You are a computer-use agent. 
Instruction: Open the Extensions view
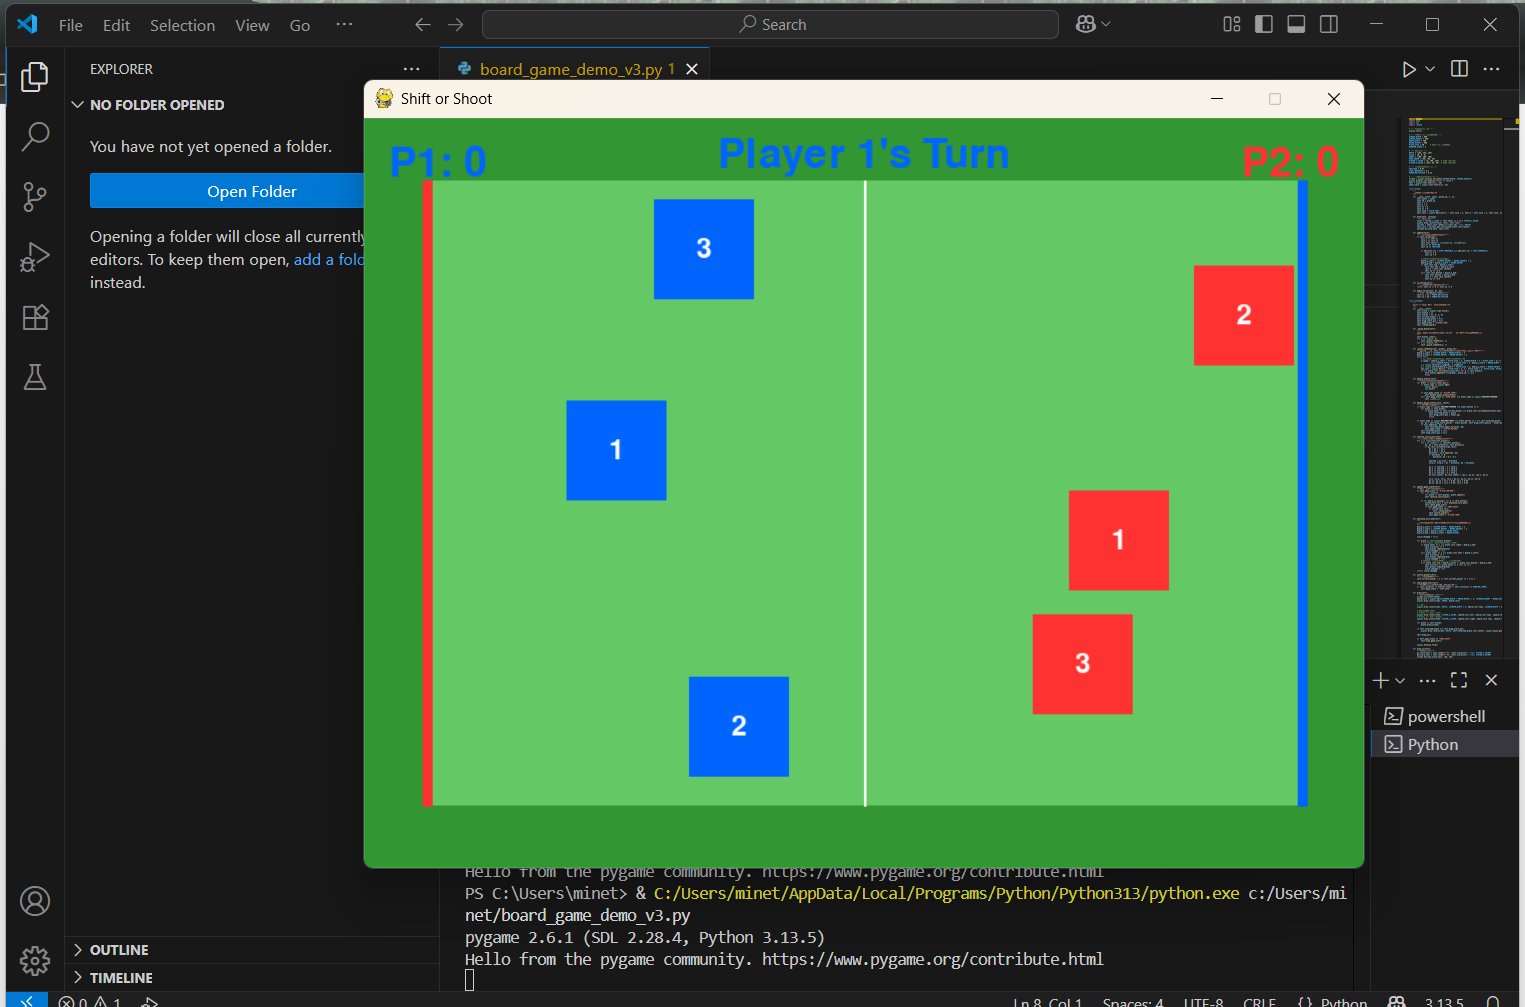tap(35, 317)
